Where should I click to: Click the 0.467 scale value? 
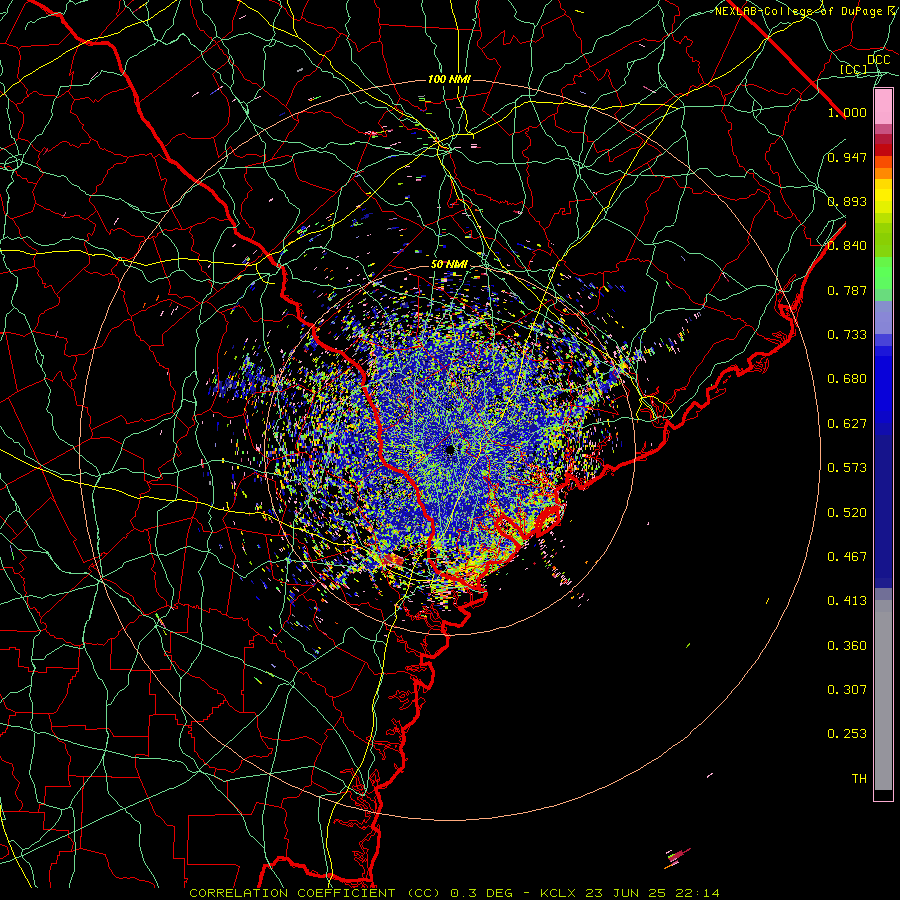[x=847, y=557]
